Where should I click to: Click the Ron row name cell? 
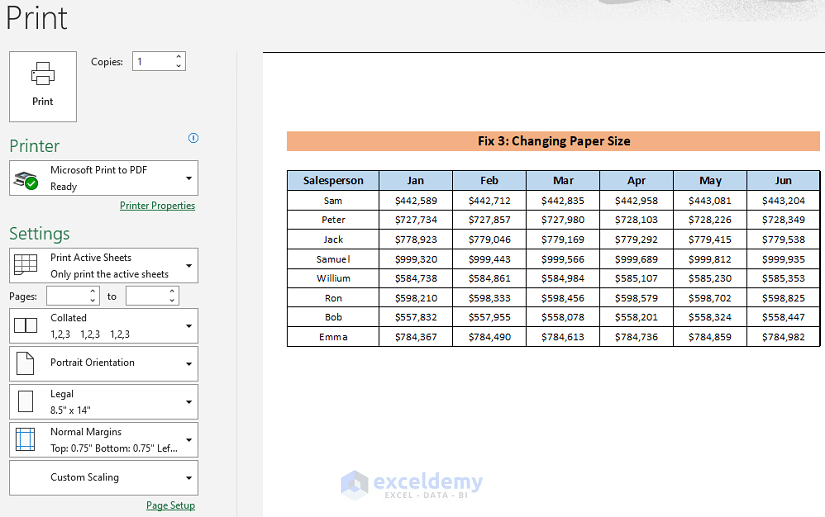click(x=333, y=298)
